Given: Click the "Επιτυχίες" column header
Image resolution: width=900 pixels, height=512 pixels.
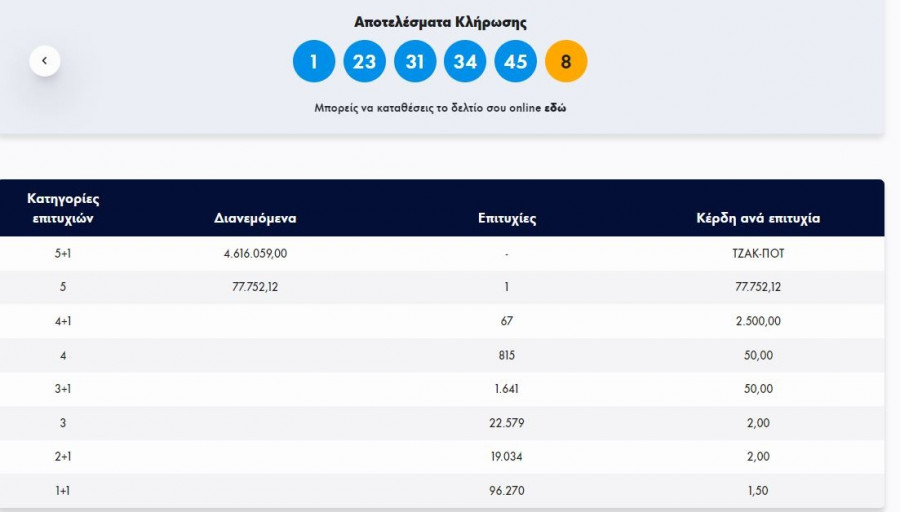Looking at the screenshot, I should (x=507, y=218).
